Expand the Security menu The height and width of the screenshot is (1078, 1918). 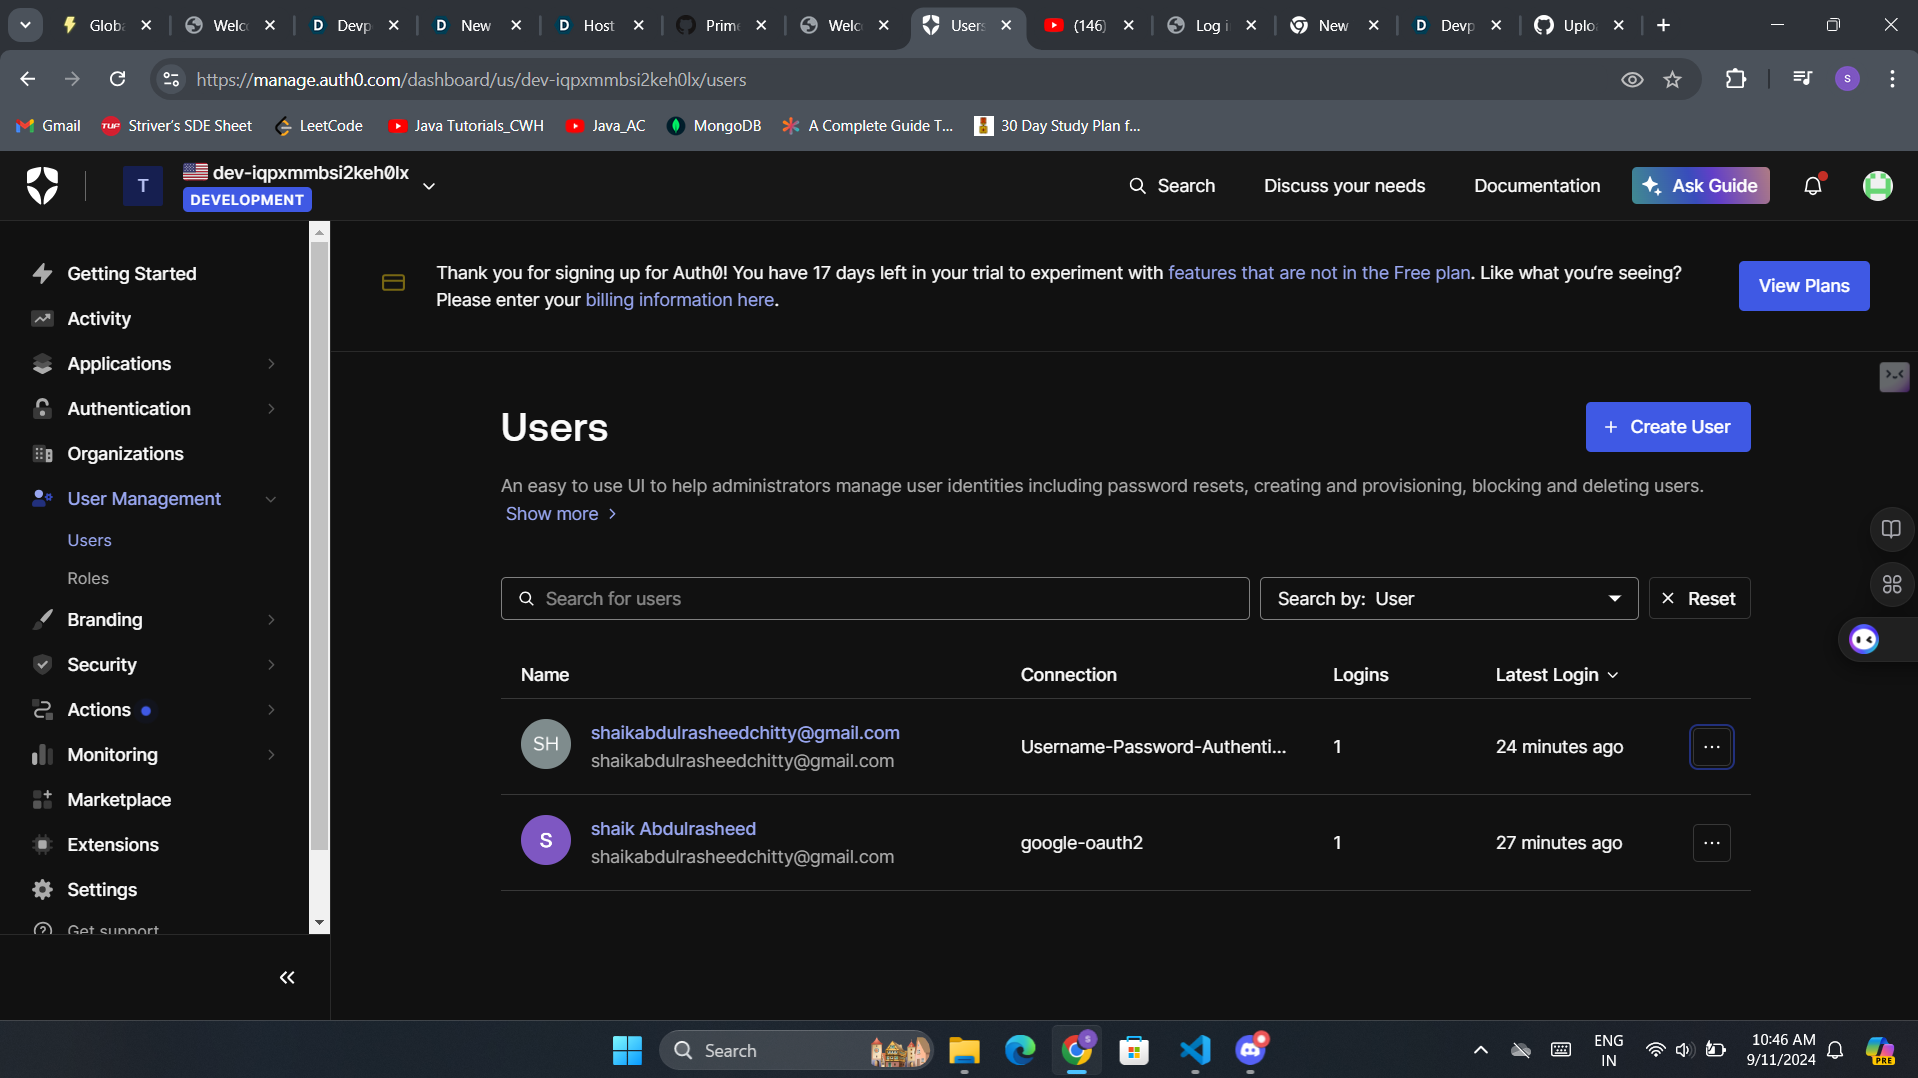point(155,665)
